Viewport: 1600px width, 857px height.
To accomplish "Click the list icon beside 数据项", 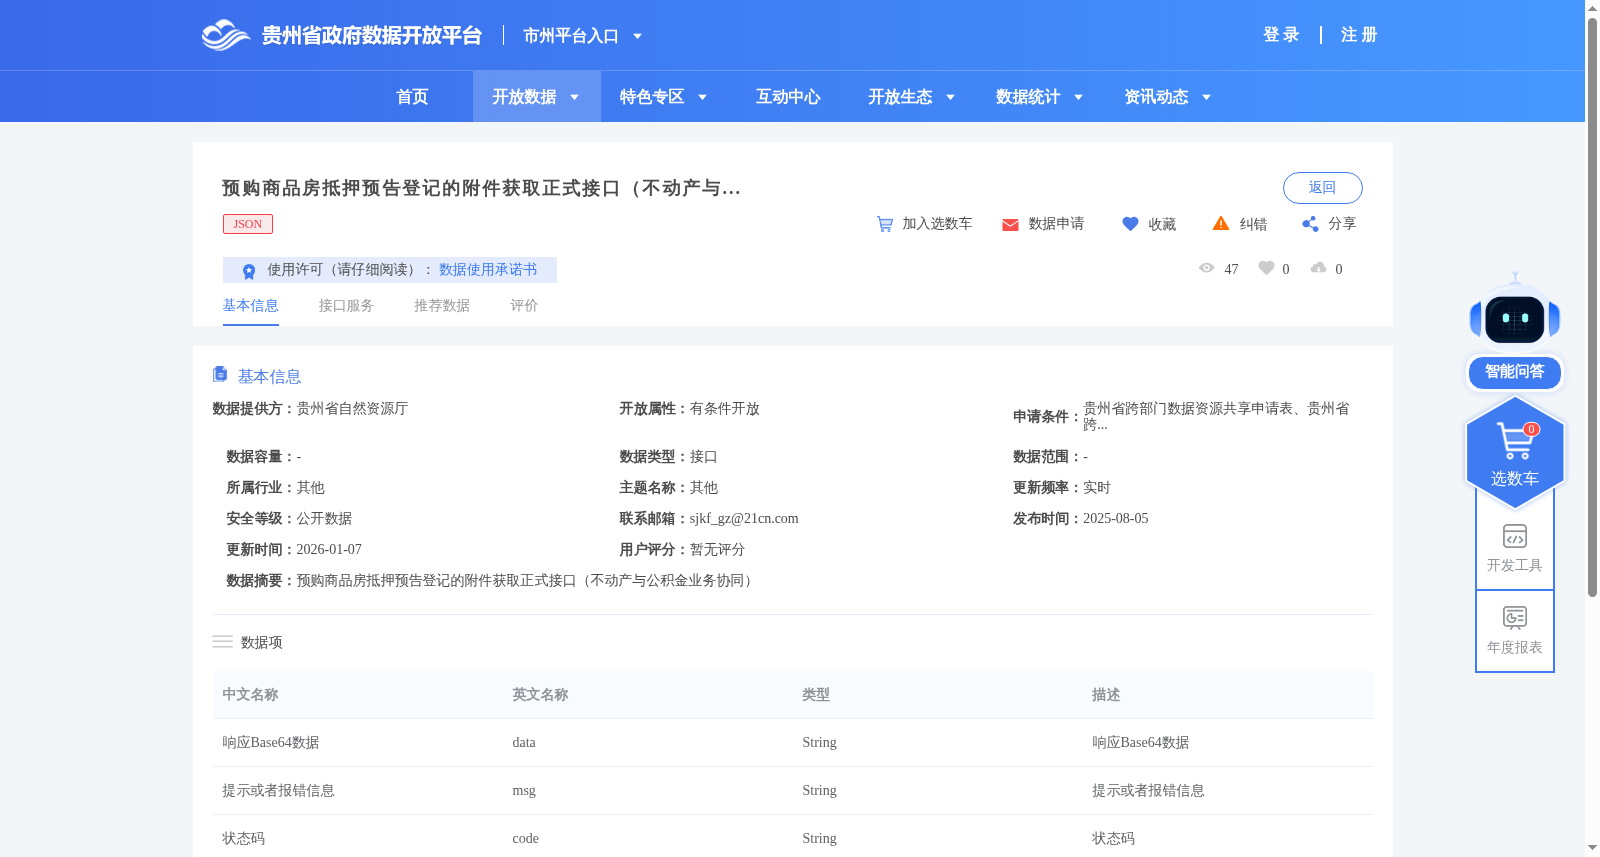I will point(222,642).
